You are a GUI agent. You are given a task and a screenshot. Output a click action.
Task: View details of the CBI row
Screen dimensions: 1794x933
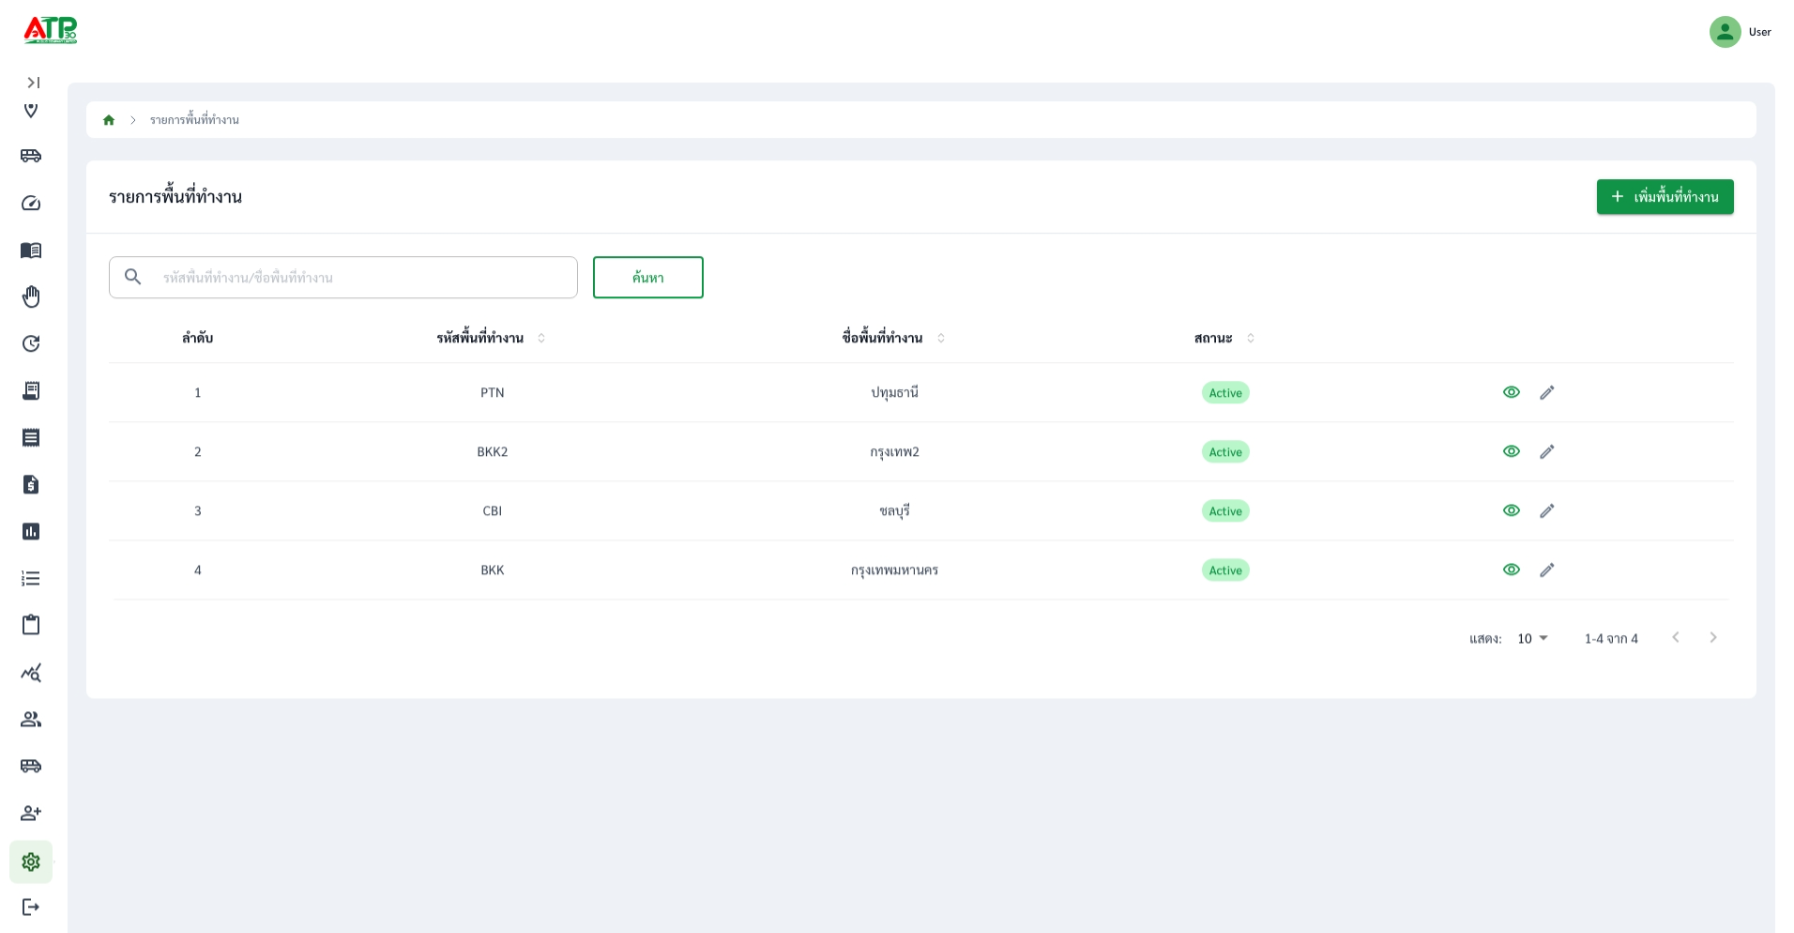point(1511,510)
